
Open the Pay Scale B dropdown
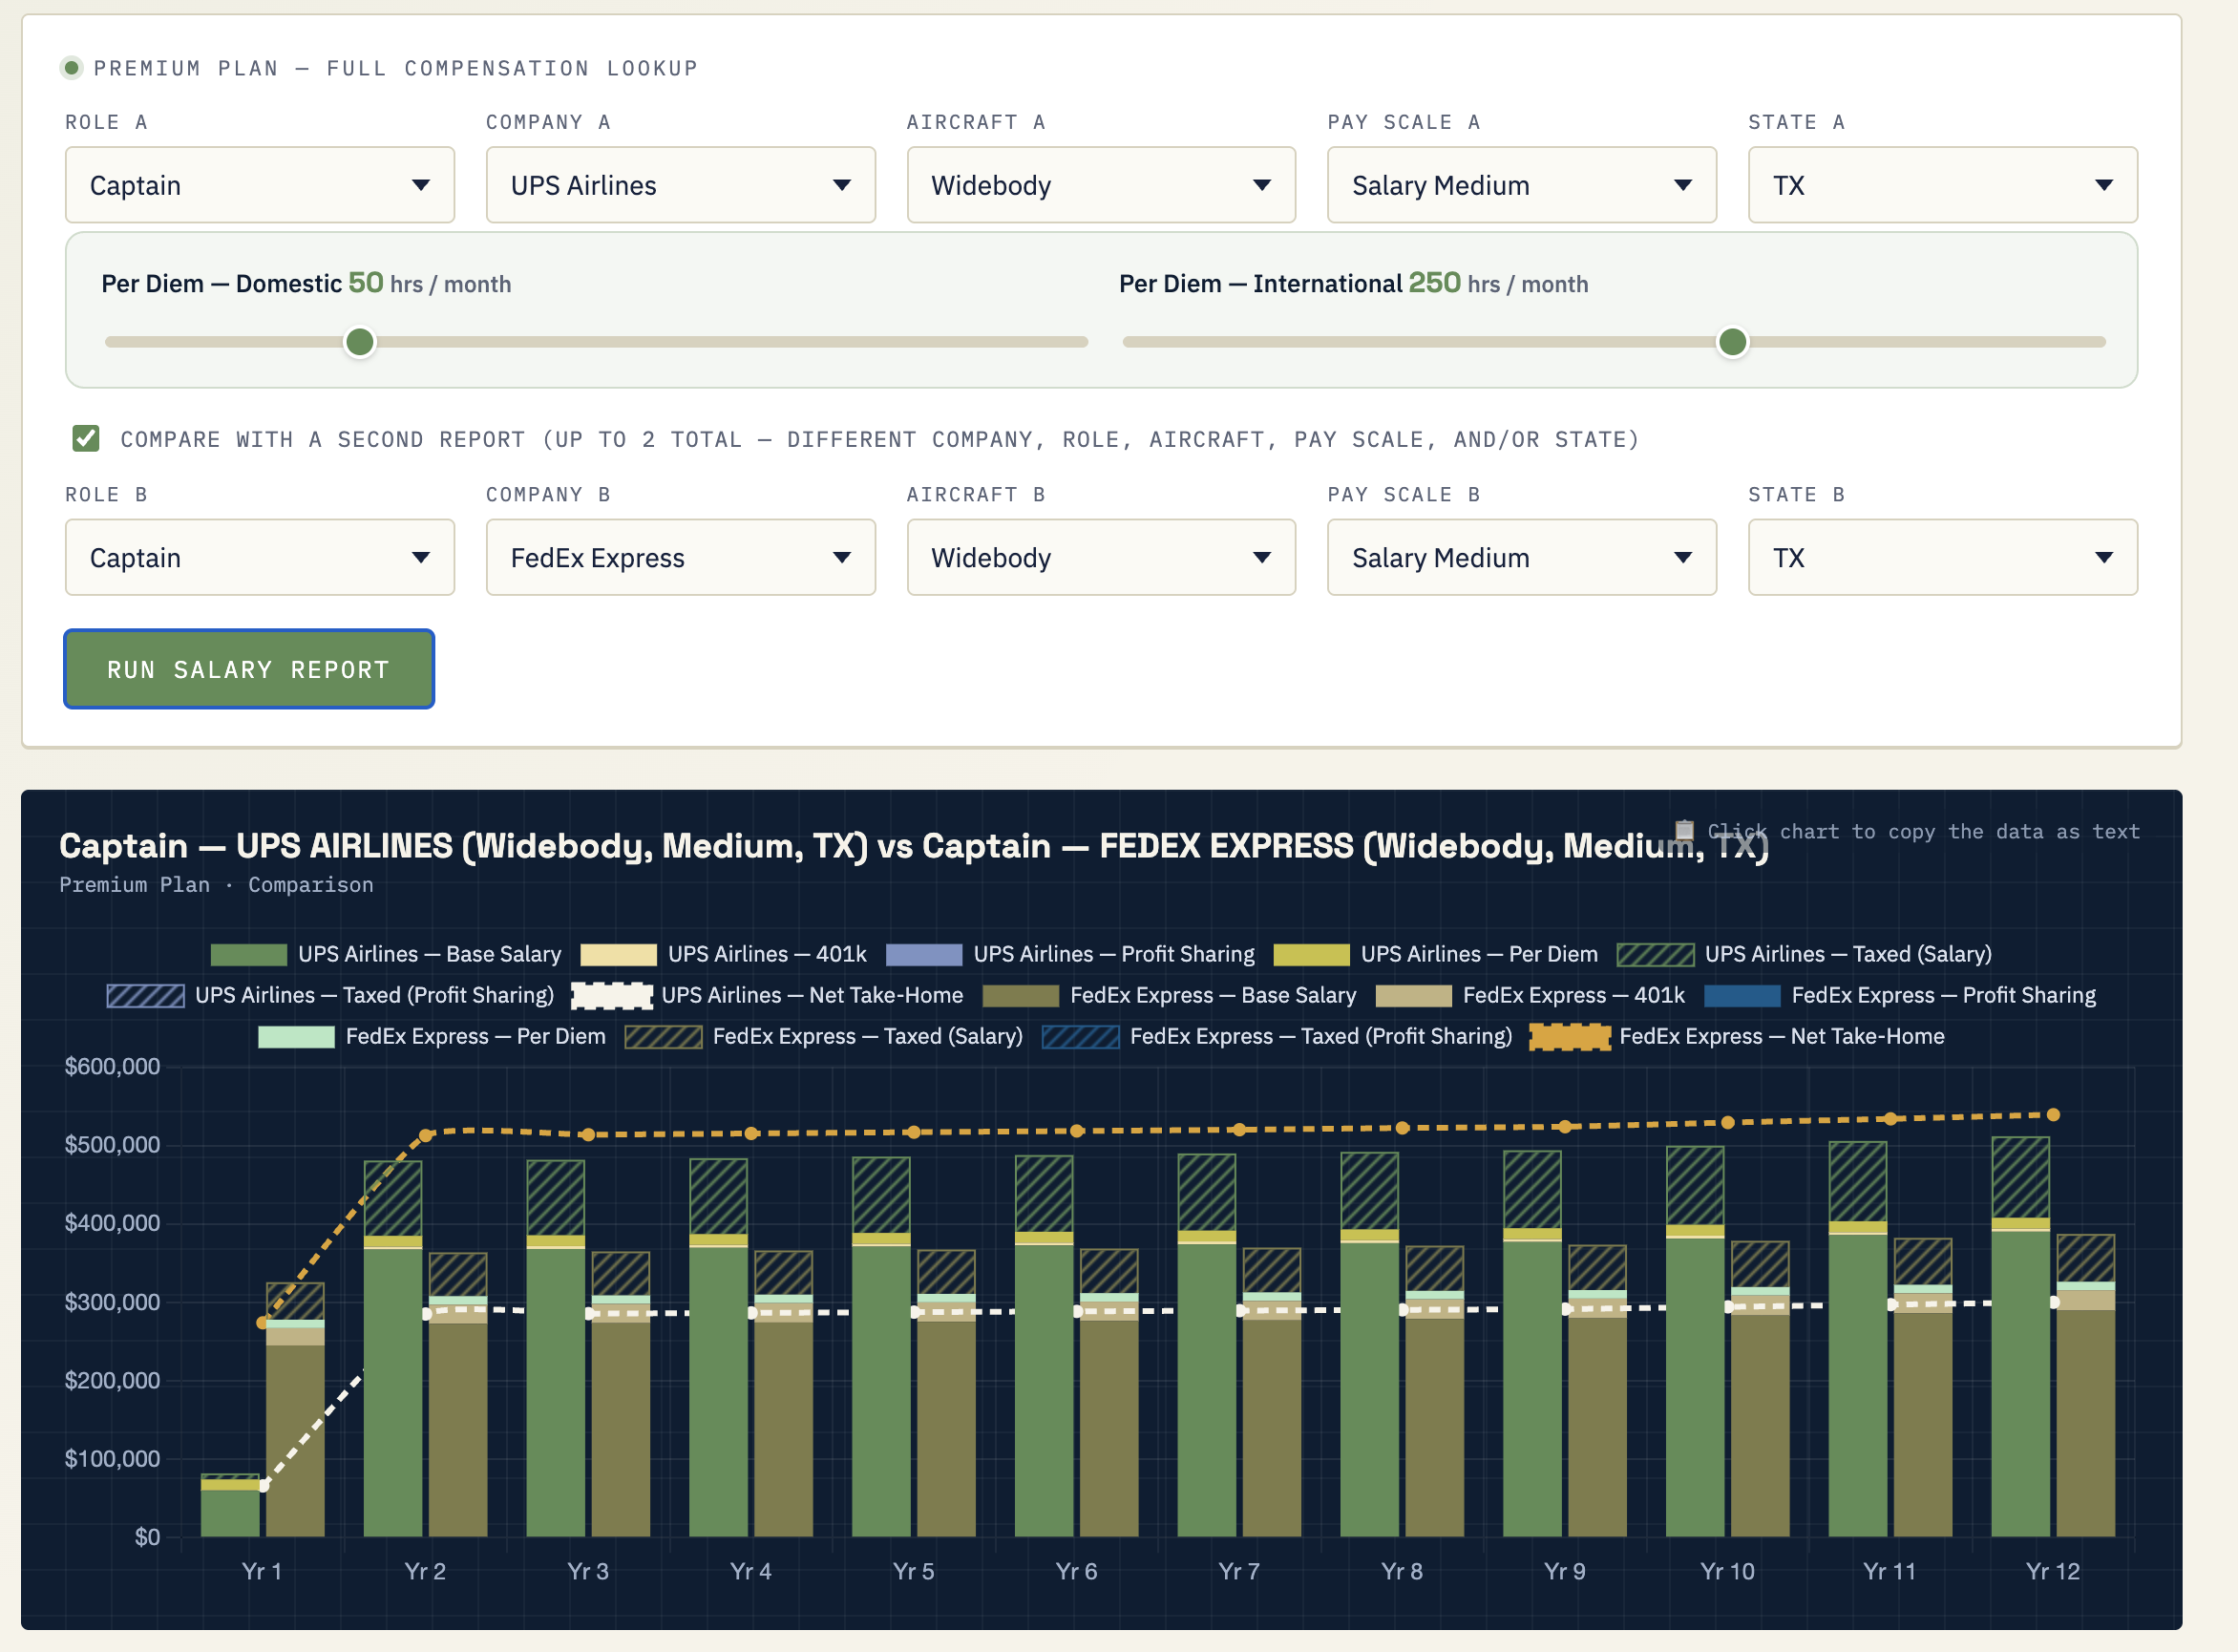tap(1521, 557)
